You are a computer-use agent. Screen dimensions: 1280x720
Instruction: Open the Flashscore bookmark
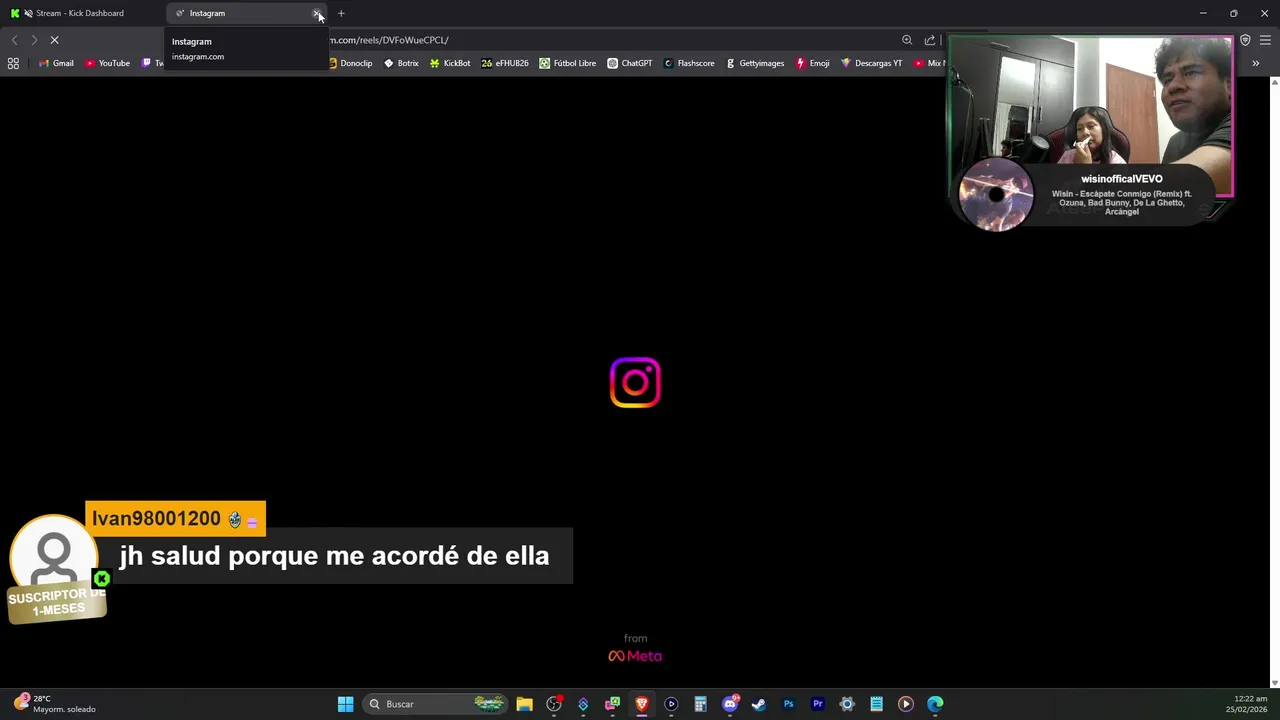[x=689, y=63]
